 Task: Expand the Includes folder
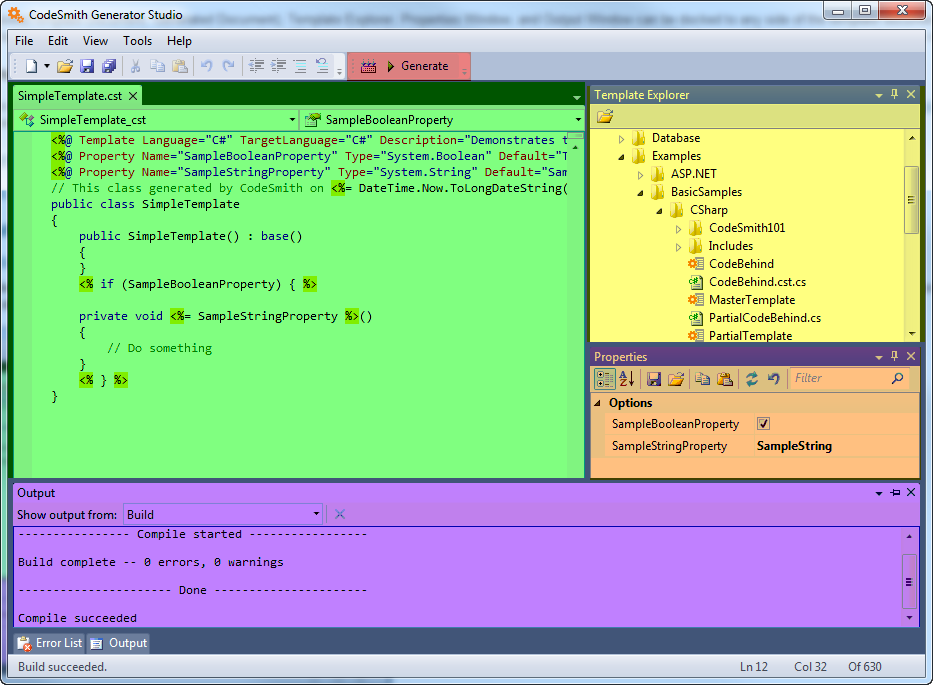click(x=678, y=246)
